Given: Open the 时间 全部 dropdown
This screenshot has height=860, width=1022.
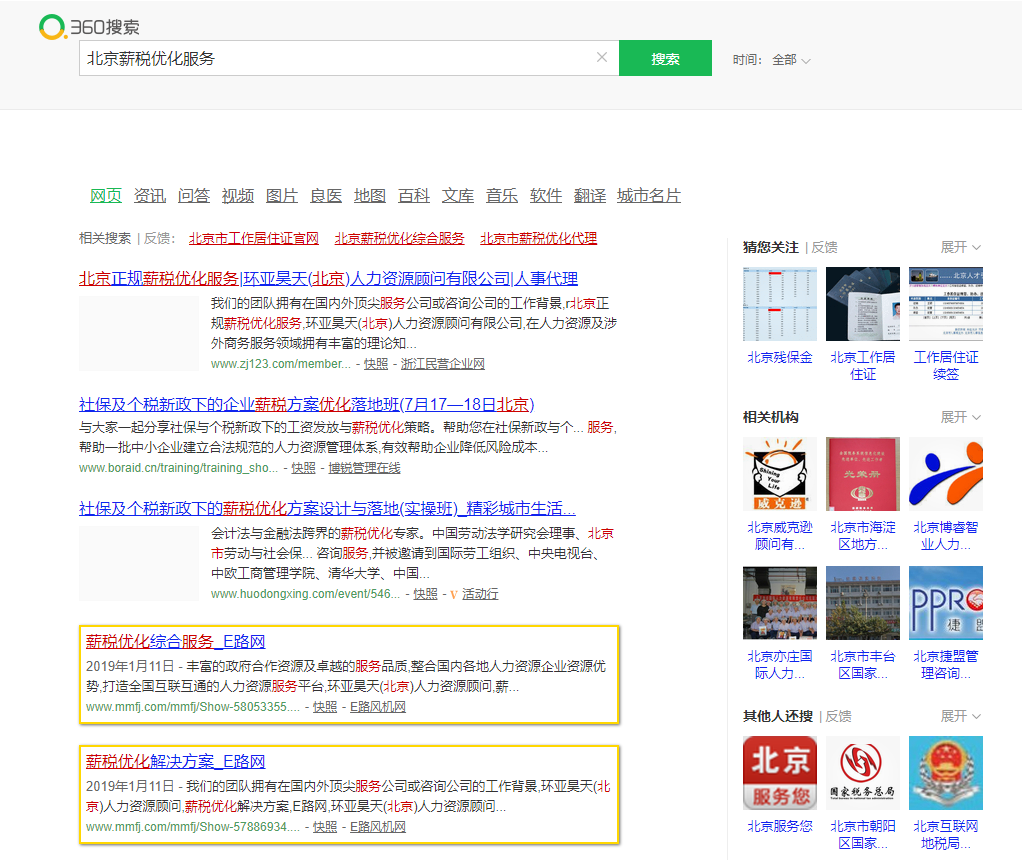Looking at the screenshot, I should [791, 60].
